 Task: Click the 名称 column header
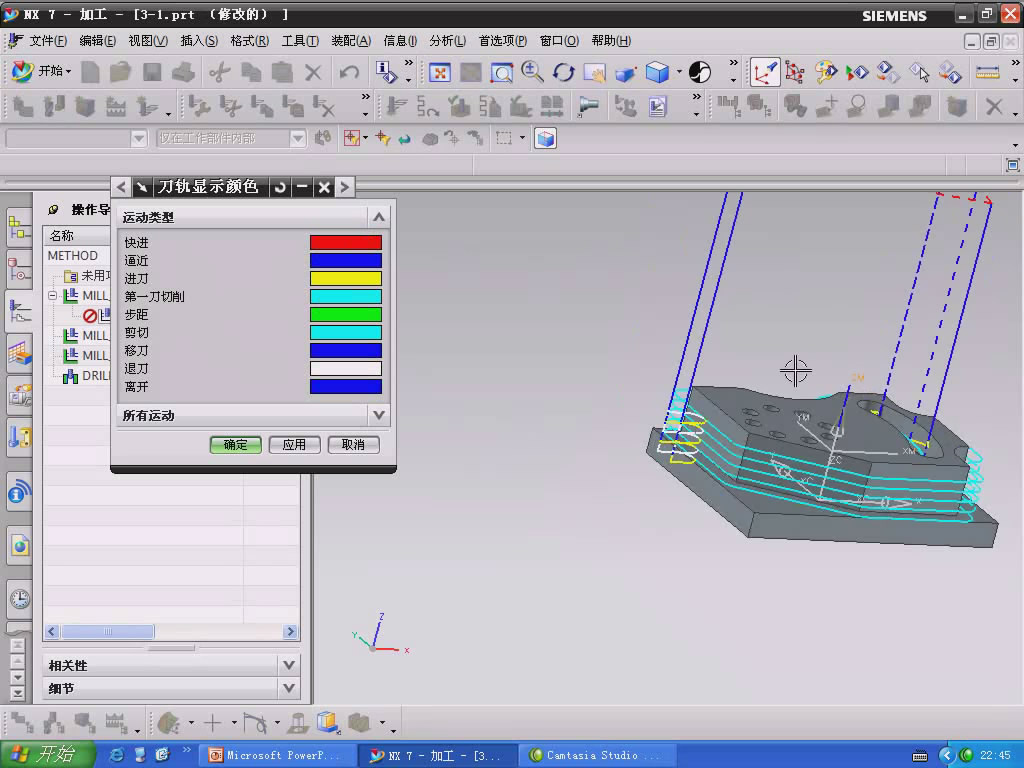click(77, 235)
